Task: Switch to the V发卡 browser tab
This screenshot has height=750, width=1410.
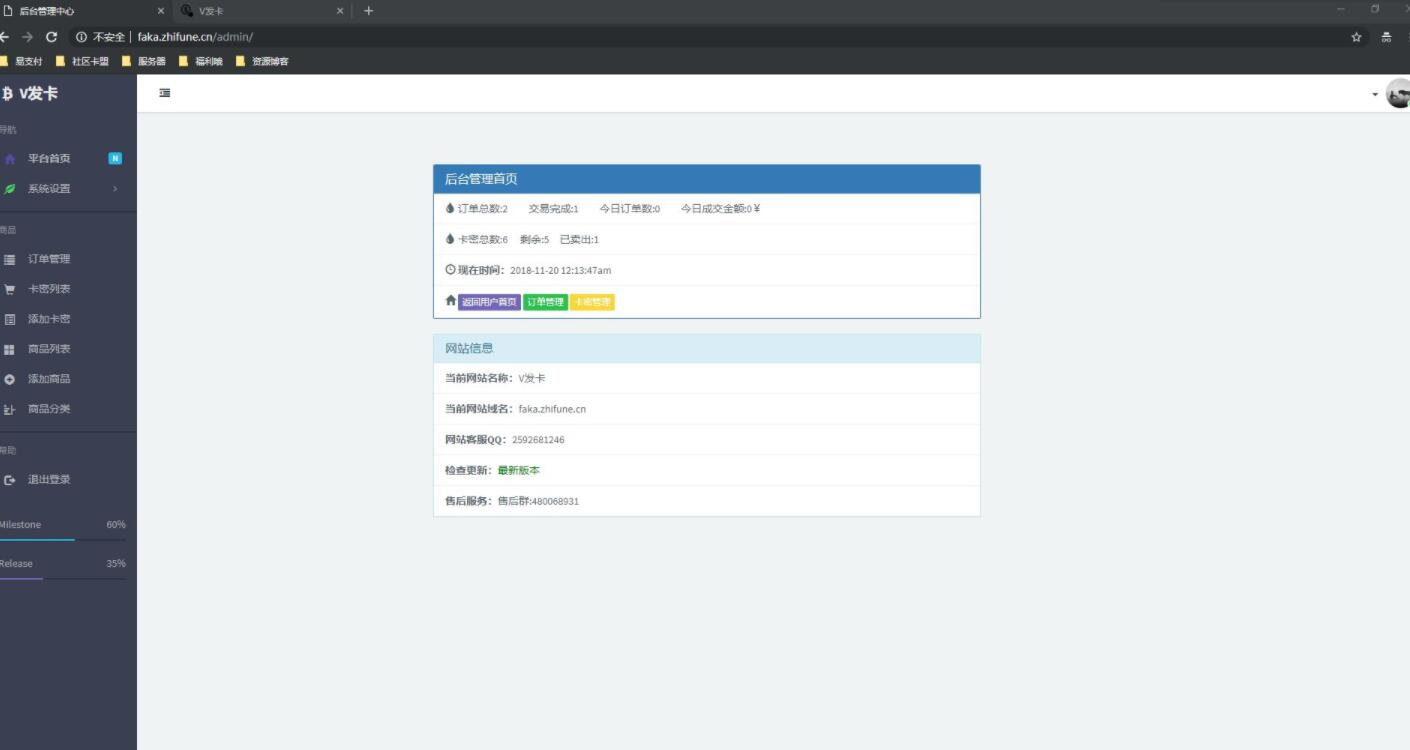Action: tap(260, 11)
